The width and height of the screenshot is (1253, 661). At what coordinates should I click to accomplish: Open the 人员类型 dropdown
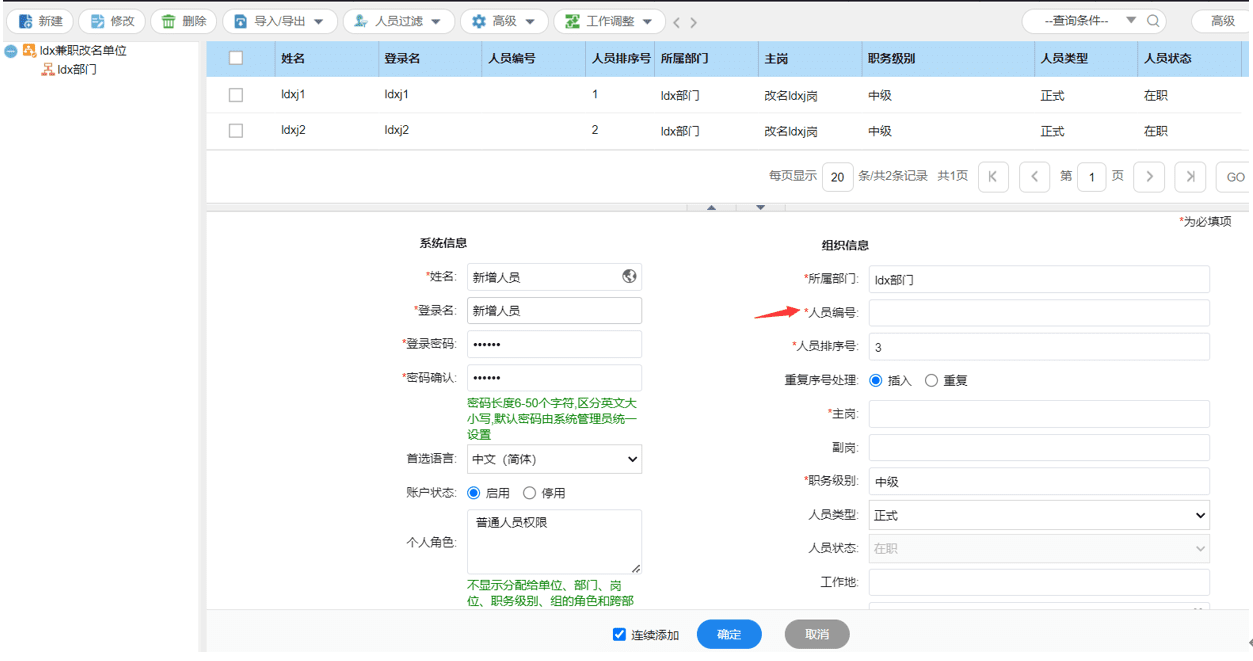1039,515
